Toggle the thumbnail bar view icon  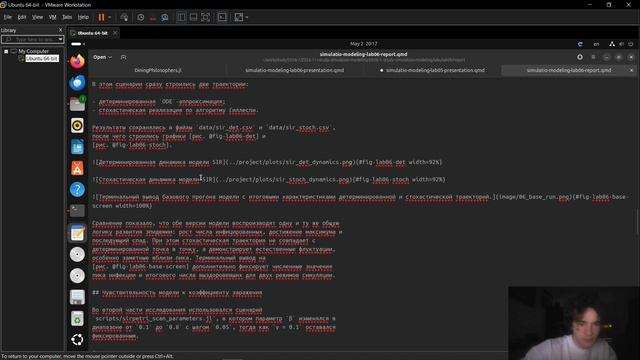(x=193, y=17)
